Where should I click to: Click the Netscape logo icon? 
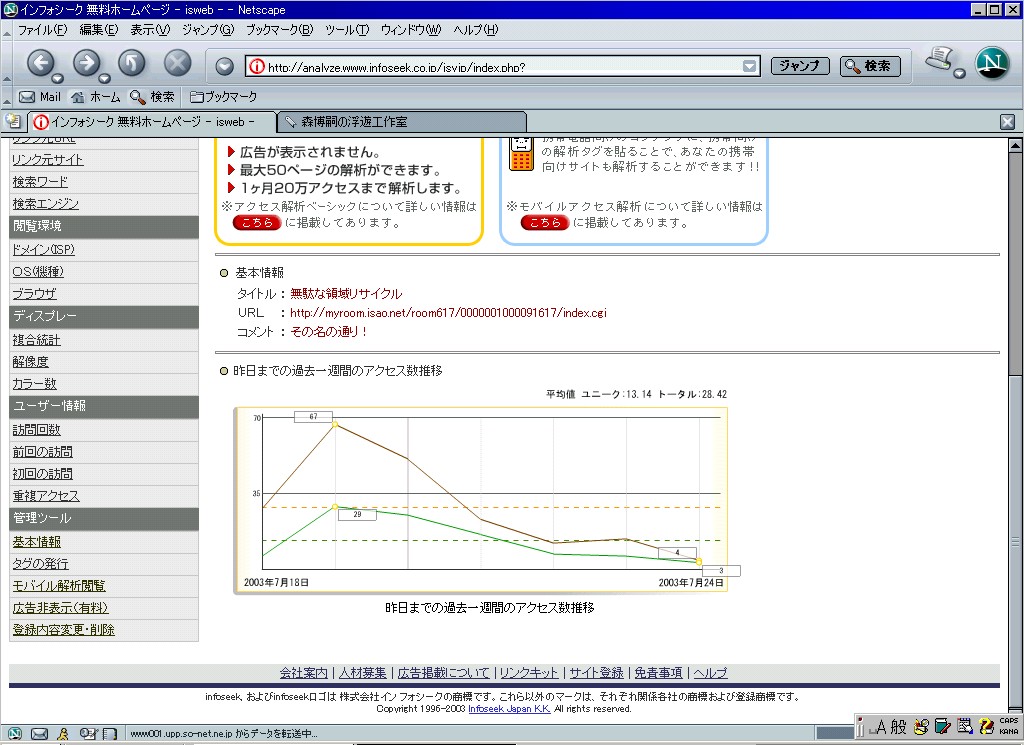tap(991, 64)
